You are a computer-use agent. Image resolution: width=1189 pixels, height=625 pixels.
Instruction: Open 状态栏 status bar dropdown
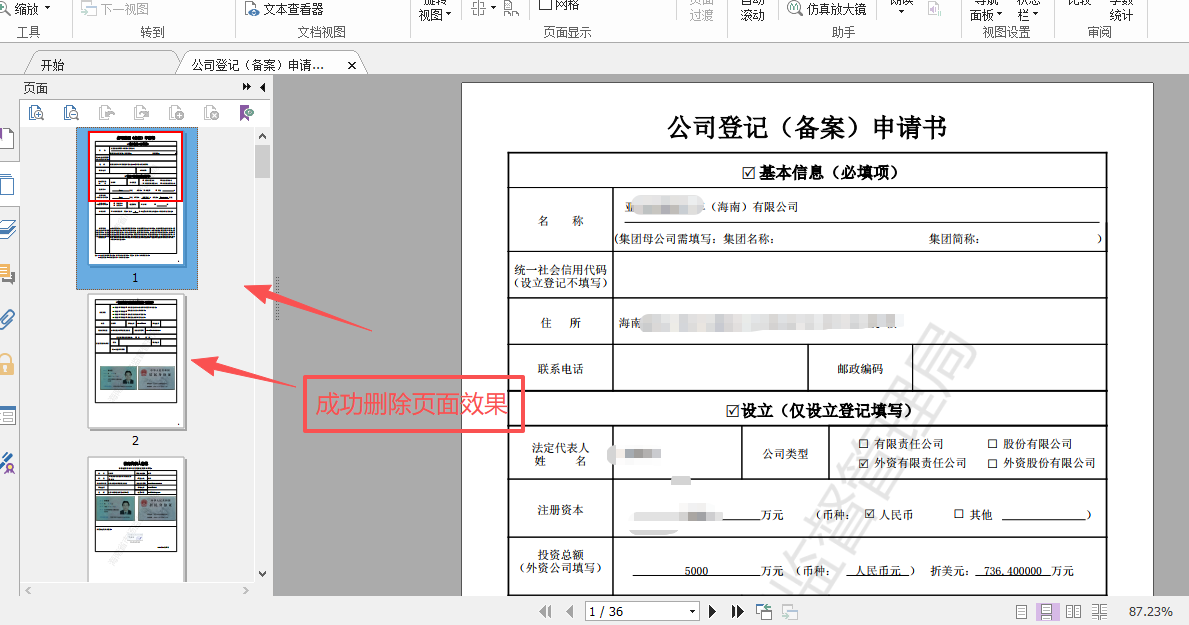[x=1028, y=11]
